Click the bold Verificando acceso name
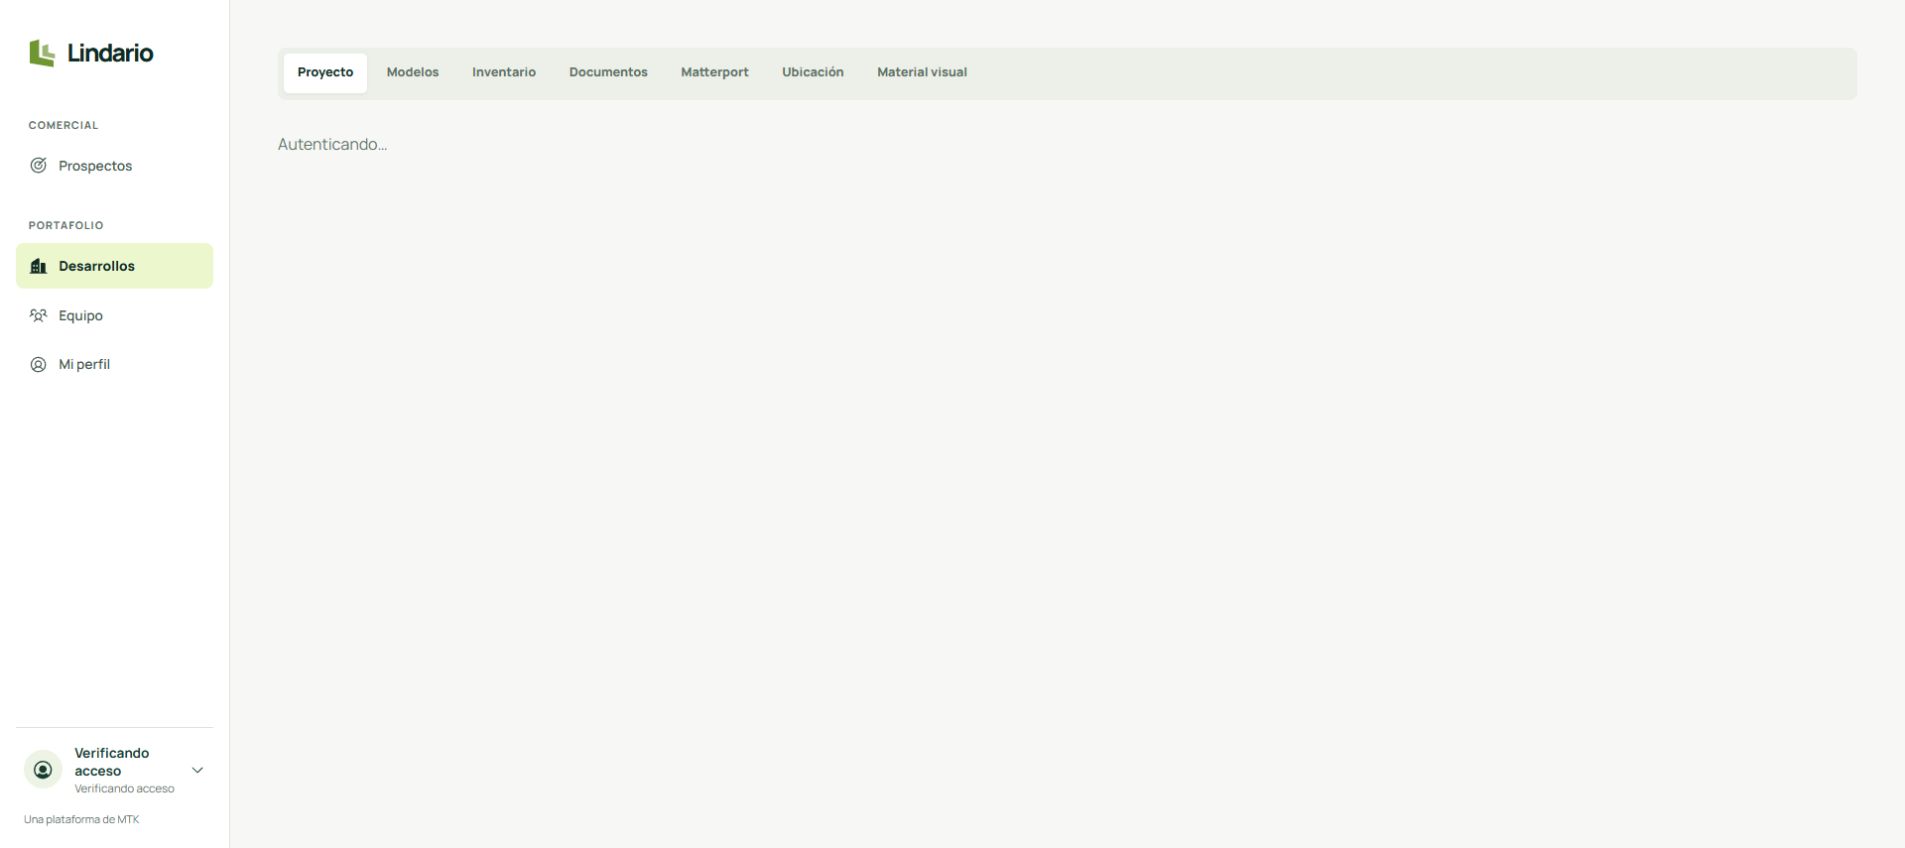The image size is (1905, 848). click(112, 762)
